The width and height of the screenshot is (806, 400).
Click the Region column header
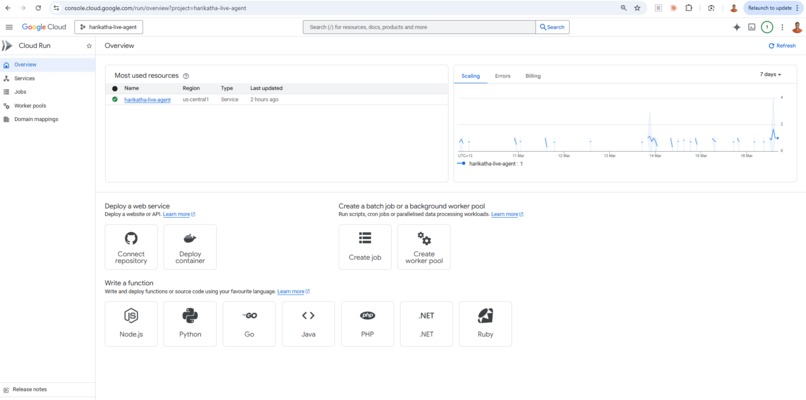pos(191,88)
